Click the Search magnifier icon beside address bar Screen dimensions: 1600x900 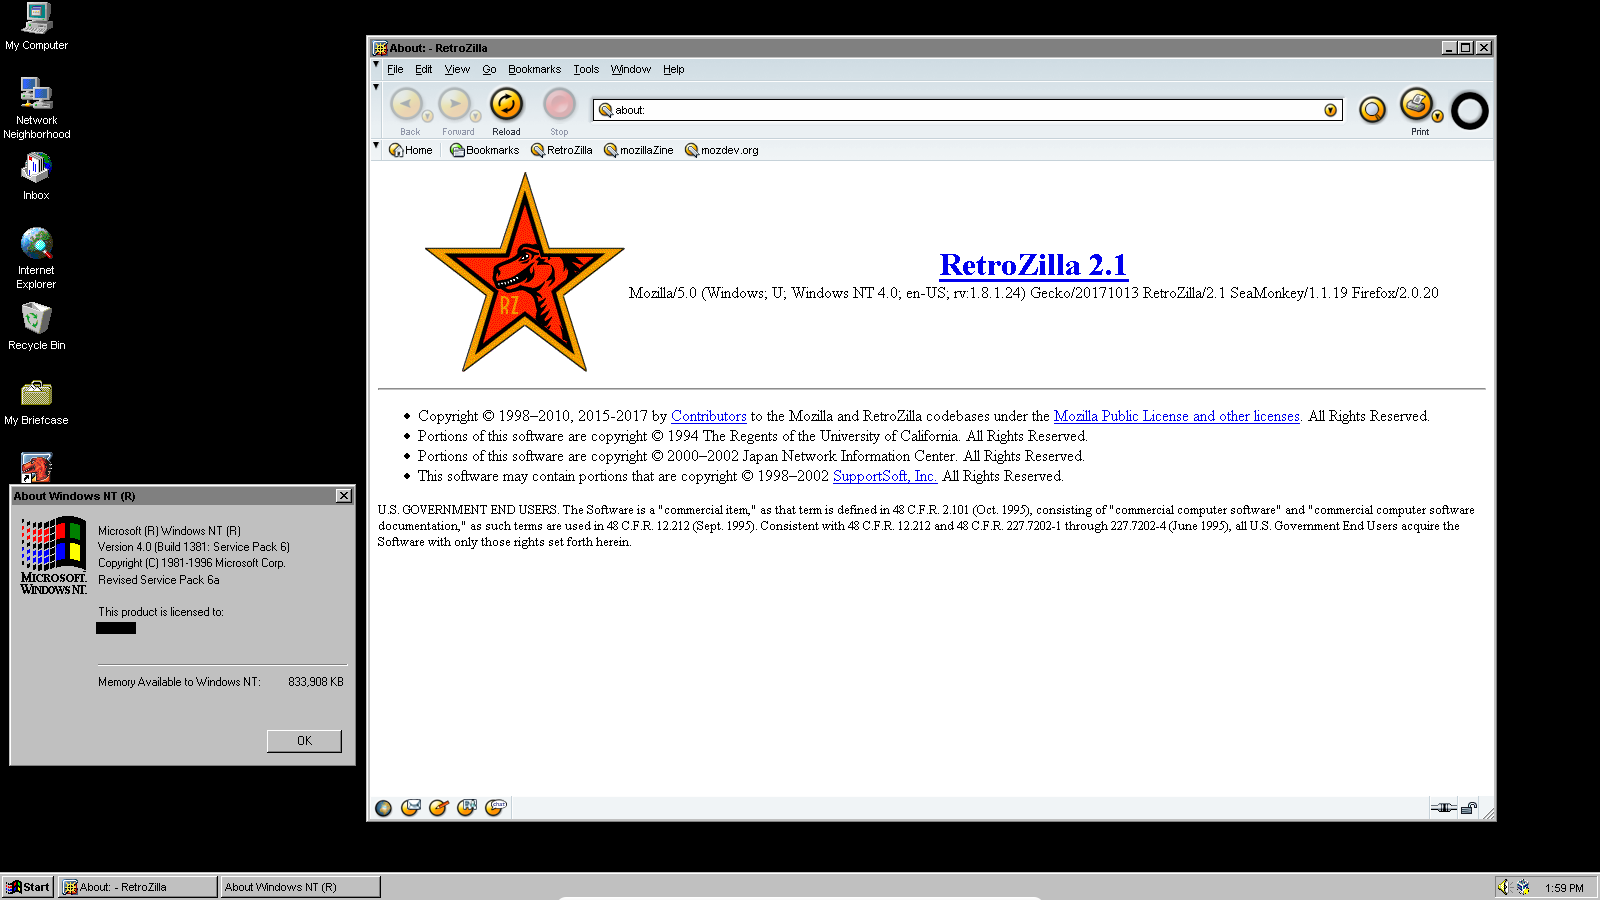(1372, 110)
